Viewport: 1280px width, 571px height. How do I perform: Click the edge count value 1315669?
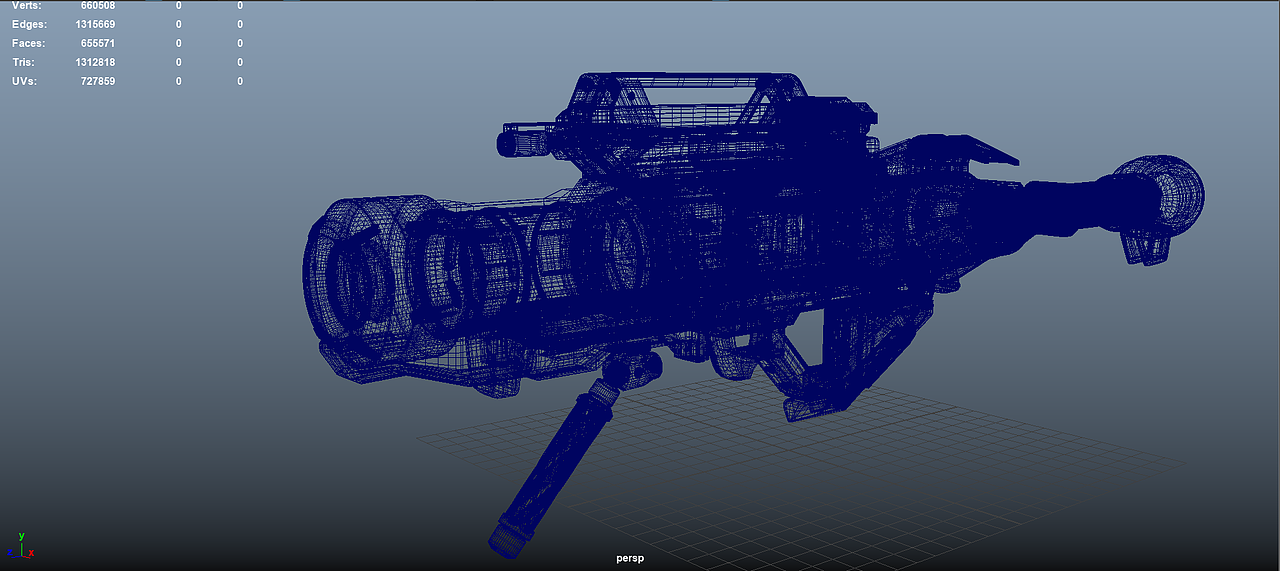pyautogui.click(x=95, y=24)
